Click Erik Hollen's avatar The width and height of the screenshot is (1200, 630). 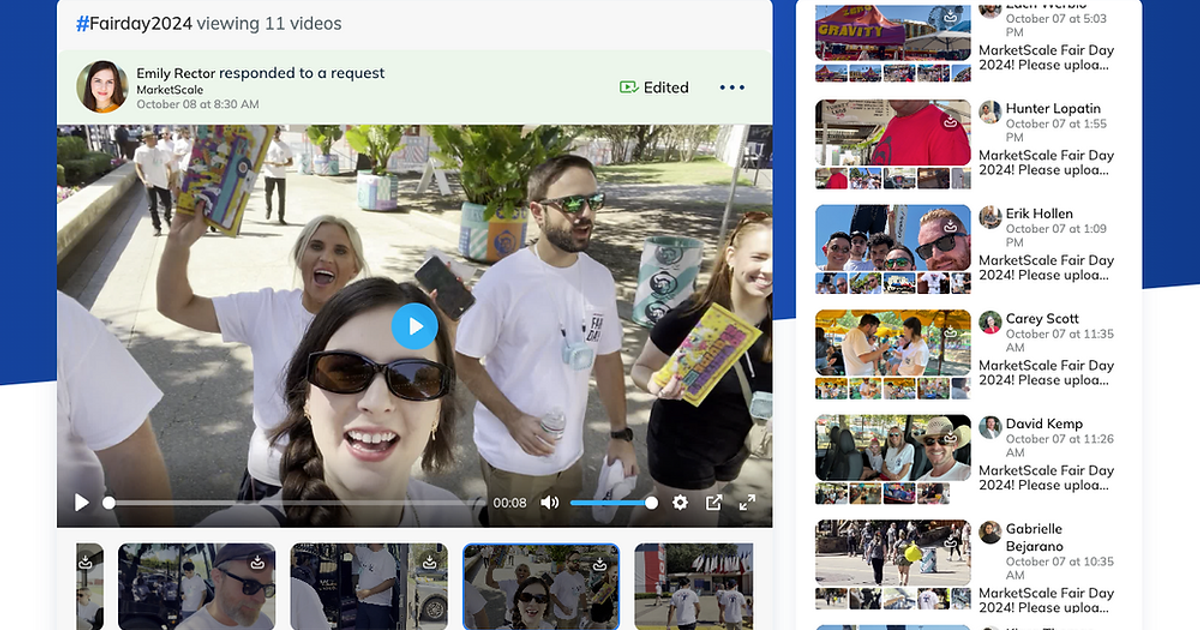[990, 217]
